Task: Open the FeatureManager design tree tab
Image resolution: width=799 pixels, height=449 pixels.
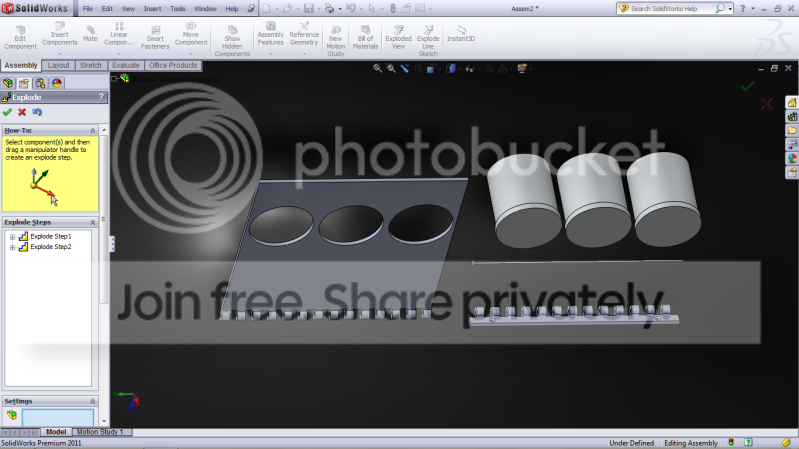Action: (x=8, y=83)
